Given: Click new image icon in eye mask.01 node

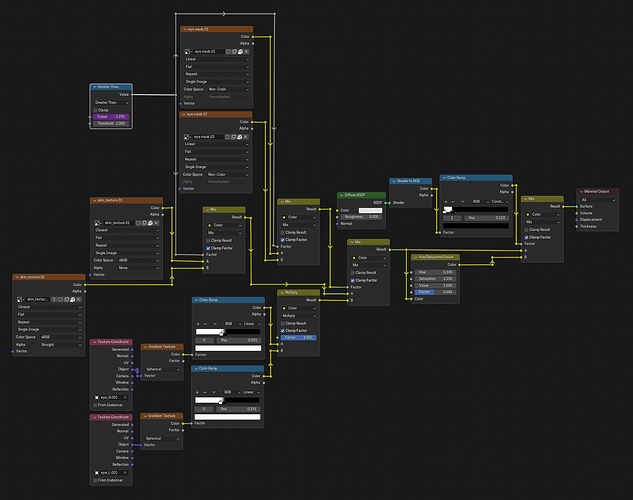Looking at the screenshot, I should pos(234,52).
